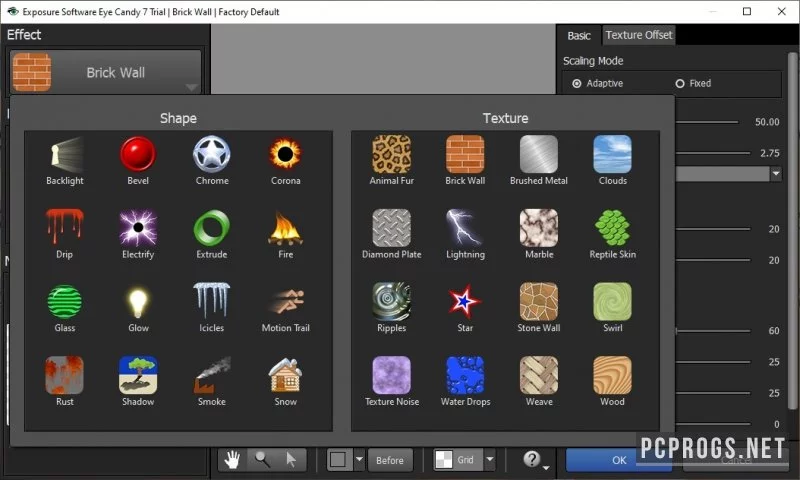Expand the Grid options dropdown arrow
The height and width of the screenshot is (480, 800).
(x=490, y=459)
